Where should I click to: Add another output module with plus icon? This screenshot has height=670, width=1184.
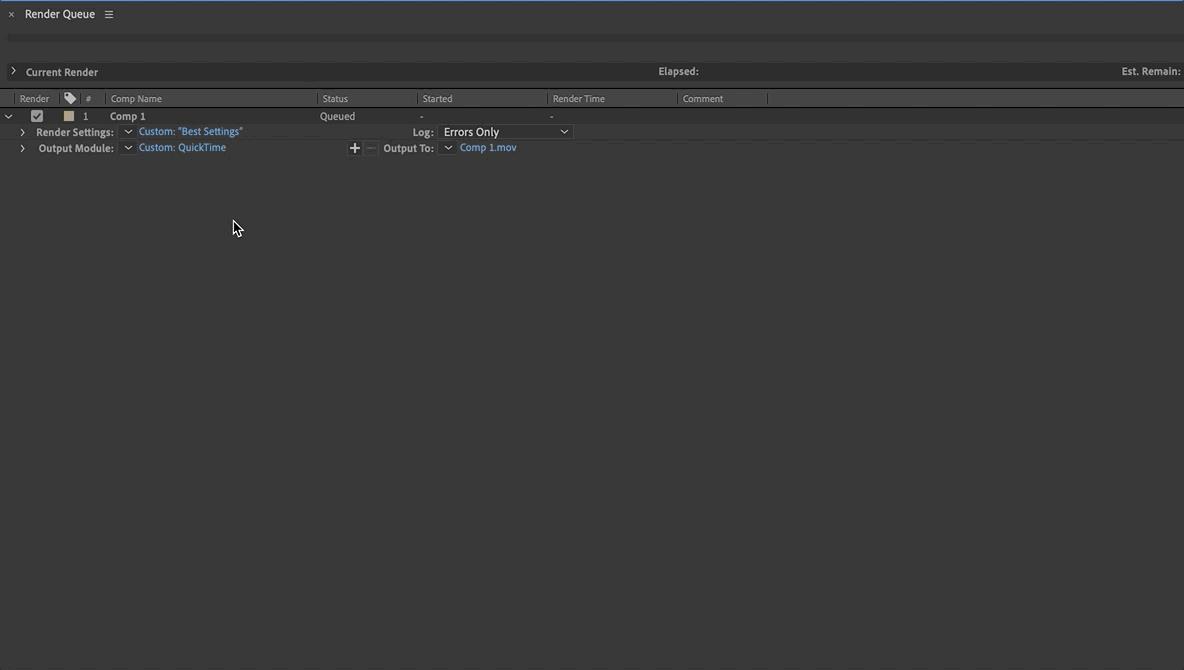click(354, 148)
